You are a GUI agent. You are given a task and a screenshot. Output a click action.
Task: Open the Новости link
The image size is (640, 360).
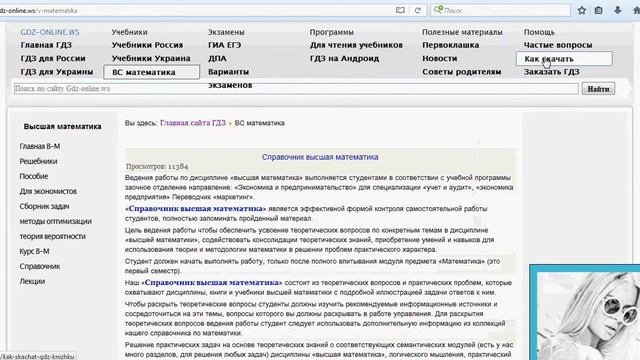point(440,58)
